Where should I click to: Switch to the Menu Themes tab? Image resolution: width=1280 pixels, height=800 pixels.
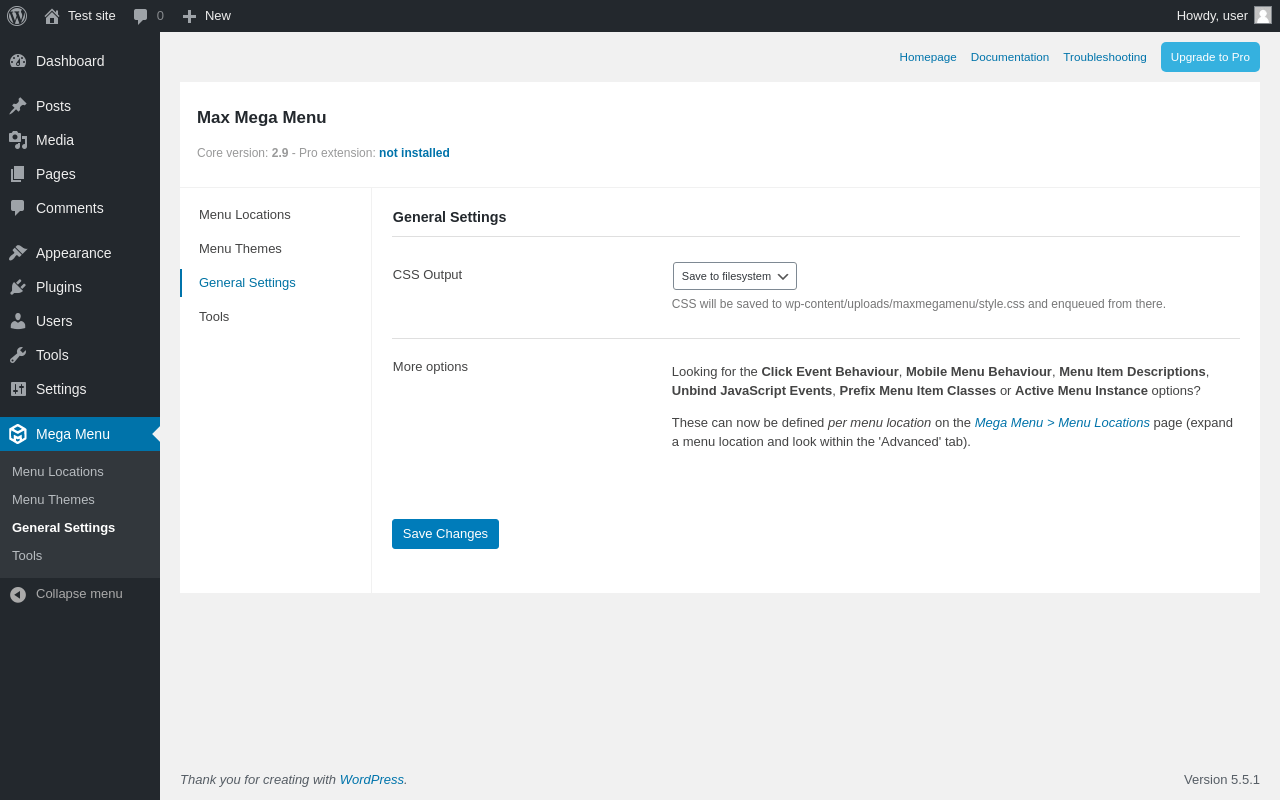(240, 249)
